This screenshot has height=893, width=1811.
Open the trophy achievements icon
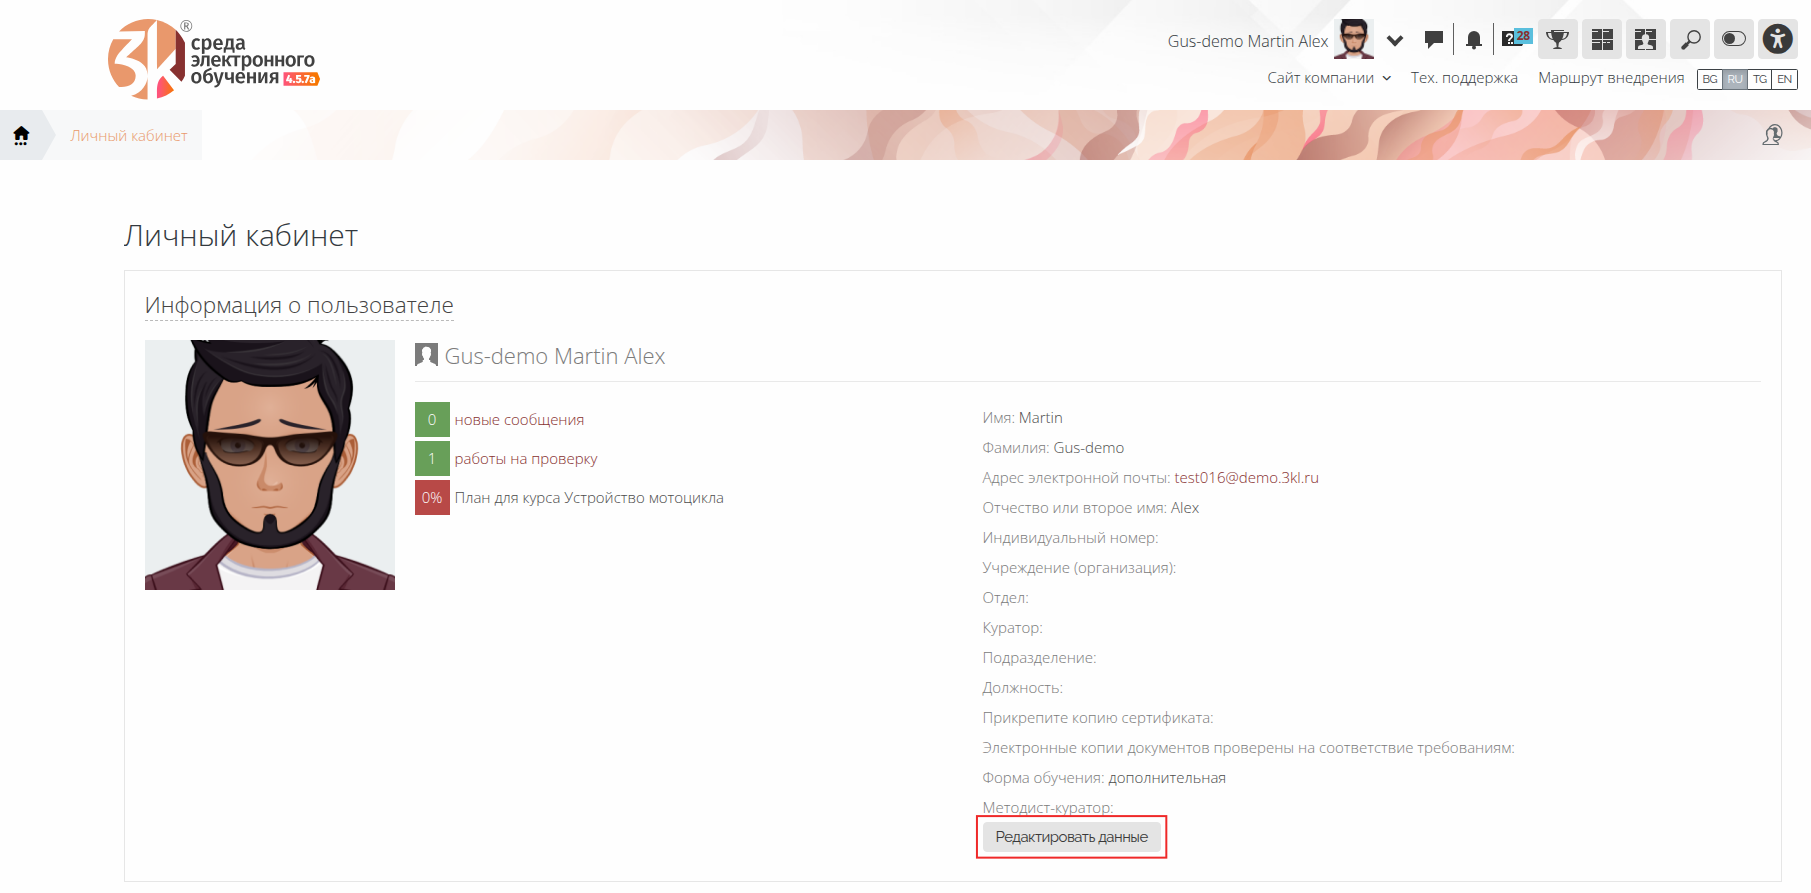click(x=1557, y=40)
